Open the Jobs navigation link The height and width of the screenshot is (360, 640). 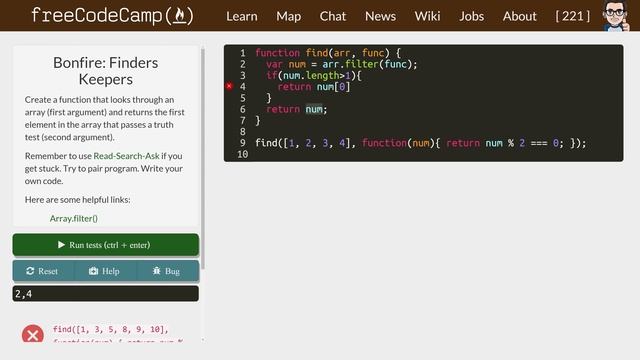pos(471,16)
